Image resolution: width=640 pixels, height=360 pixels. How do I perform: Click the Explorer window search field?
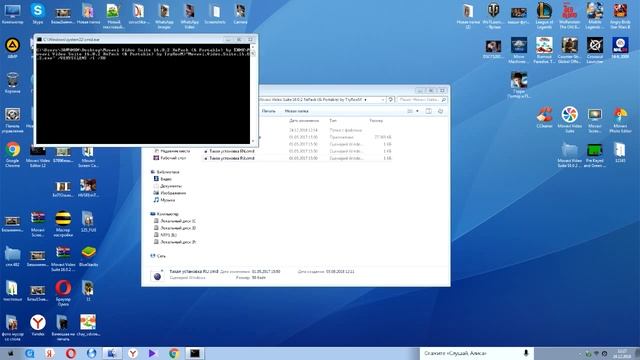point(422,100)
